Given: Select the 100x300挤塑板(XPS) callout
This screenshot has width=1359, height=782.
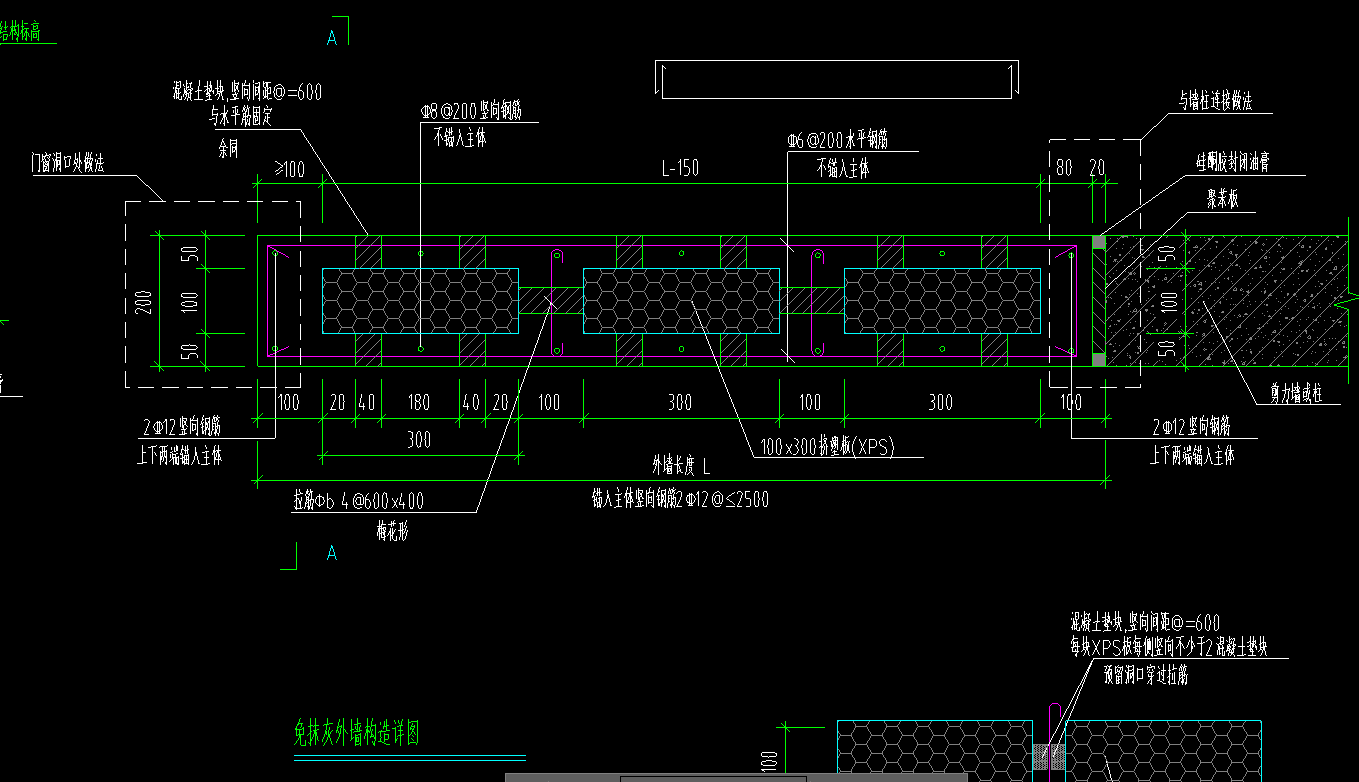Looking at the screenshot, I should coord(826,447).
